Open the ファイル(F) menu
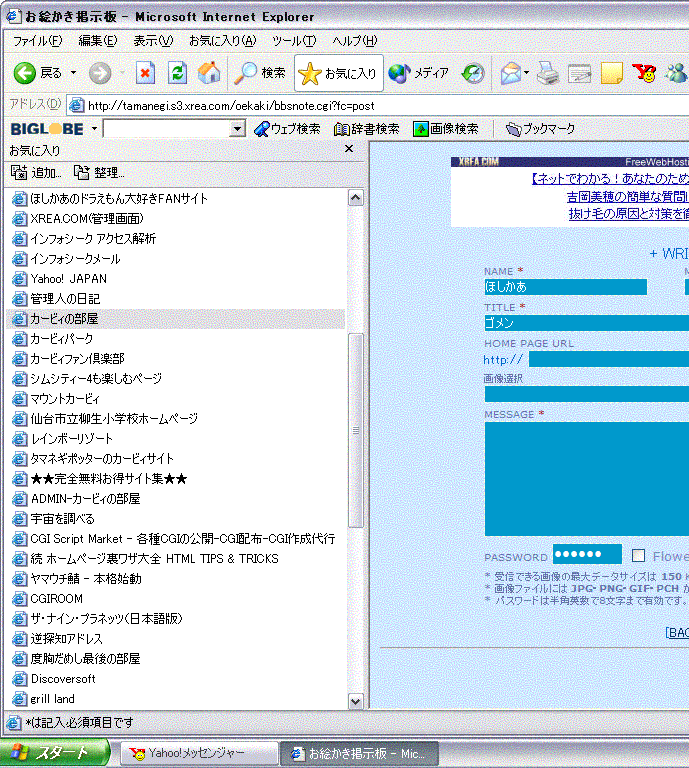Viewport: 689px width, 768px height. click(x=38, y=41)
